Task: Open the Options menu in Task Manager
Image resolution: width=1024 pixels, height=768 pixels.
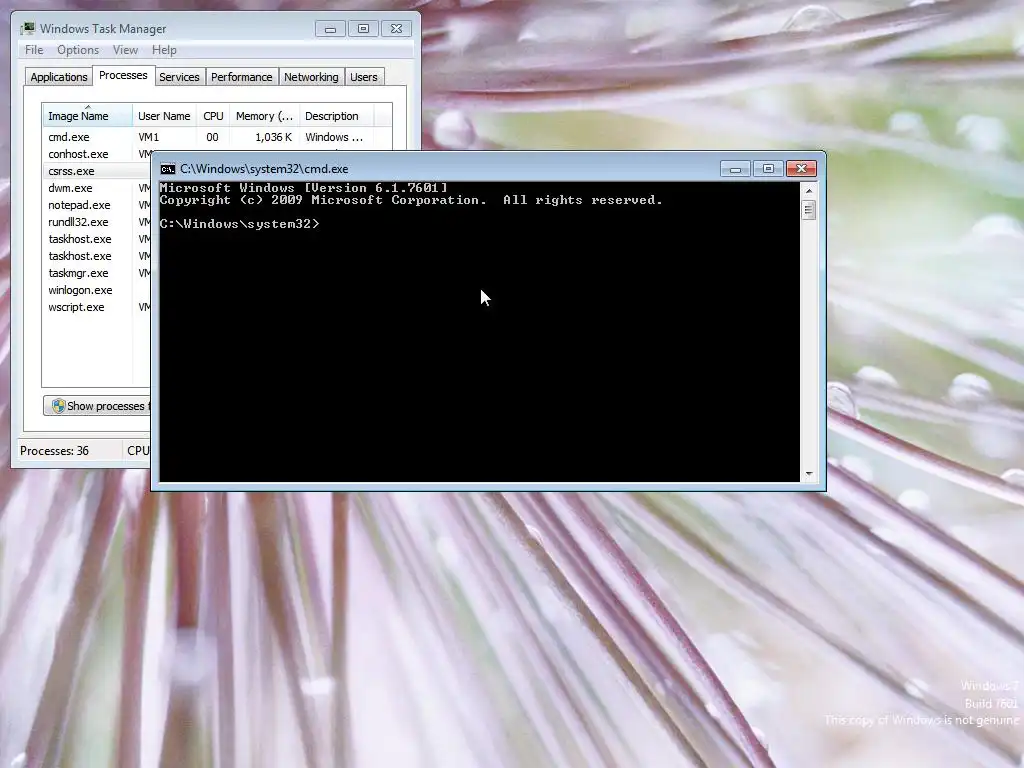Action: 78,50
